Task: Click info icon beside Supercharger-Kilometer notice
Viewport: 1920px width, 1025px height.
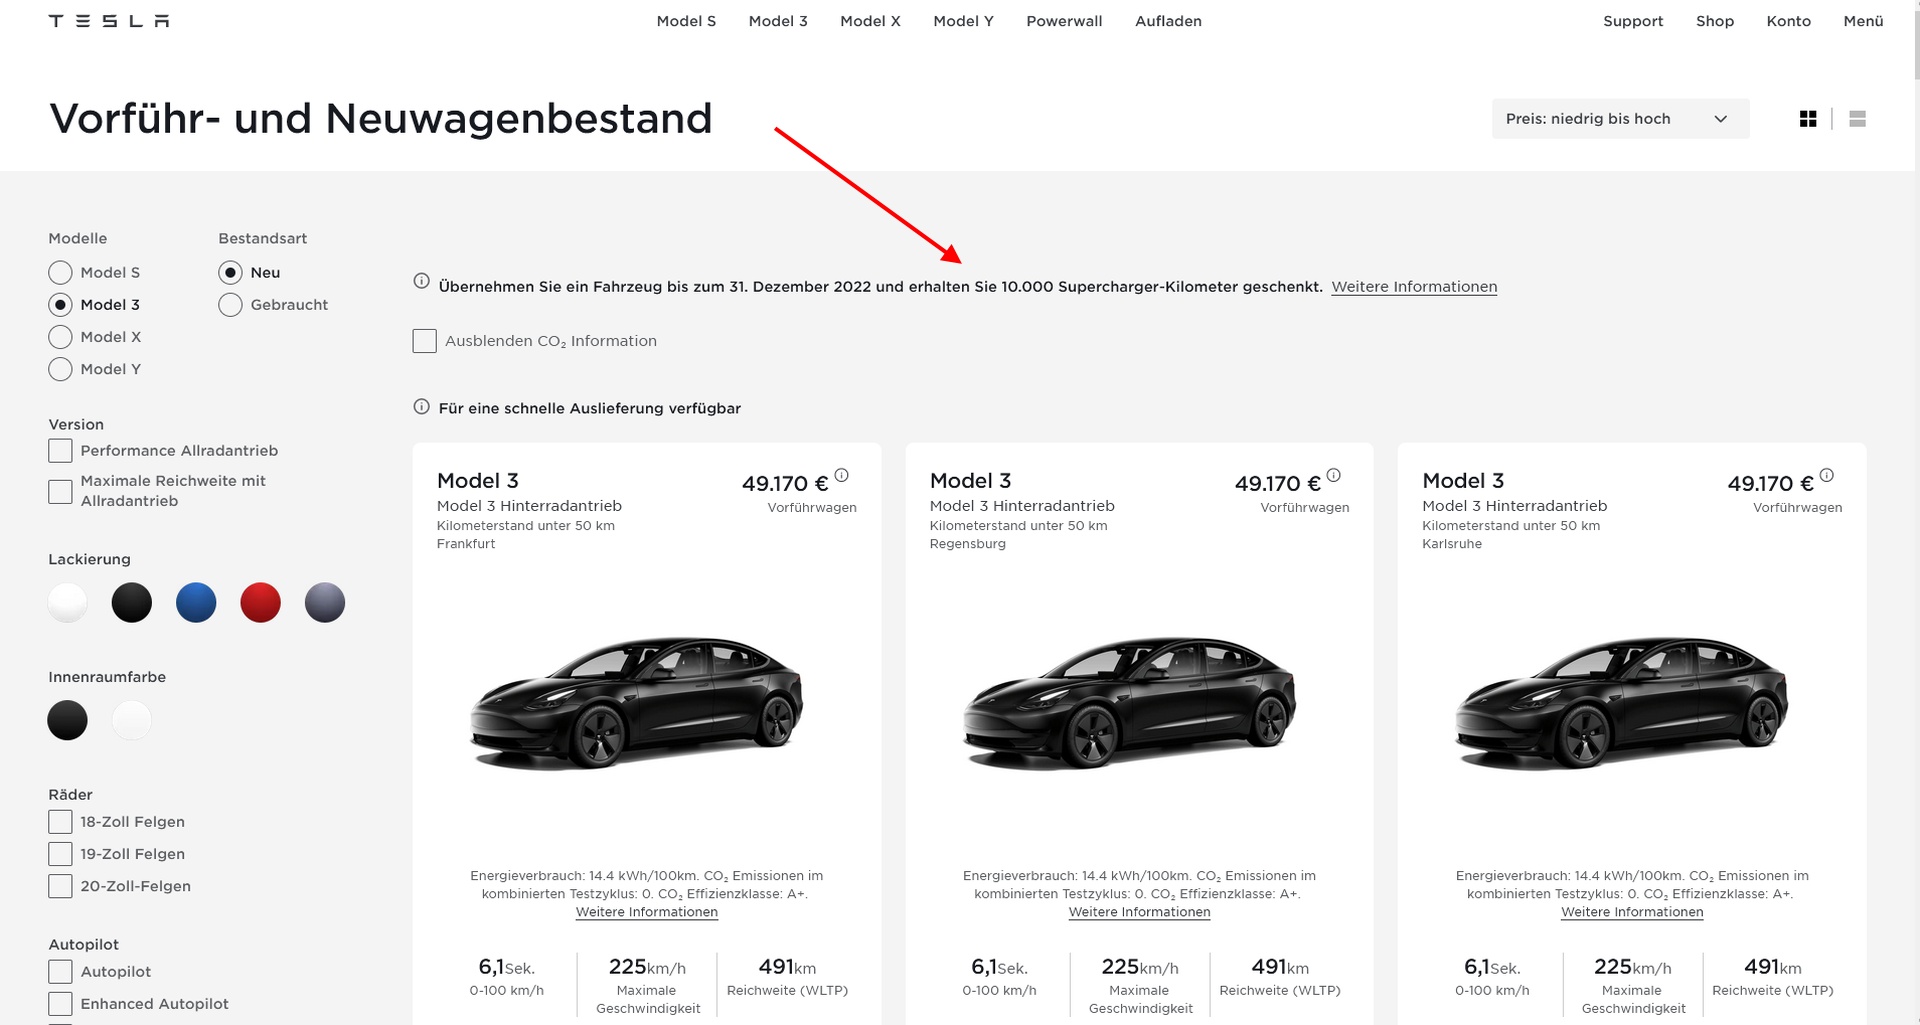Action: click(422, 281)
